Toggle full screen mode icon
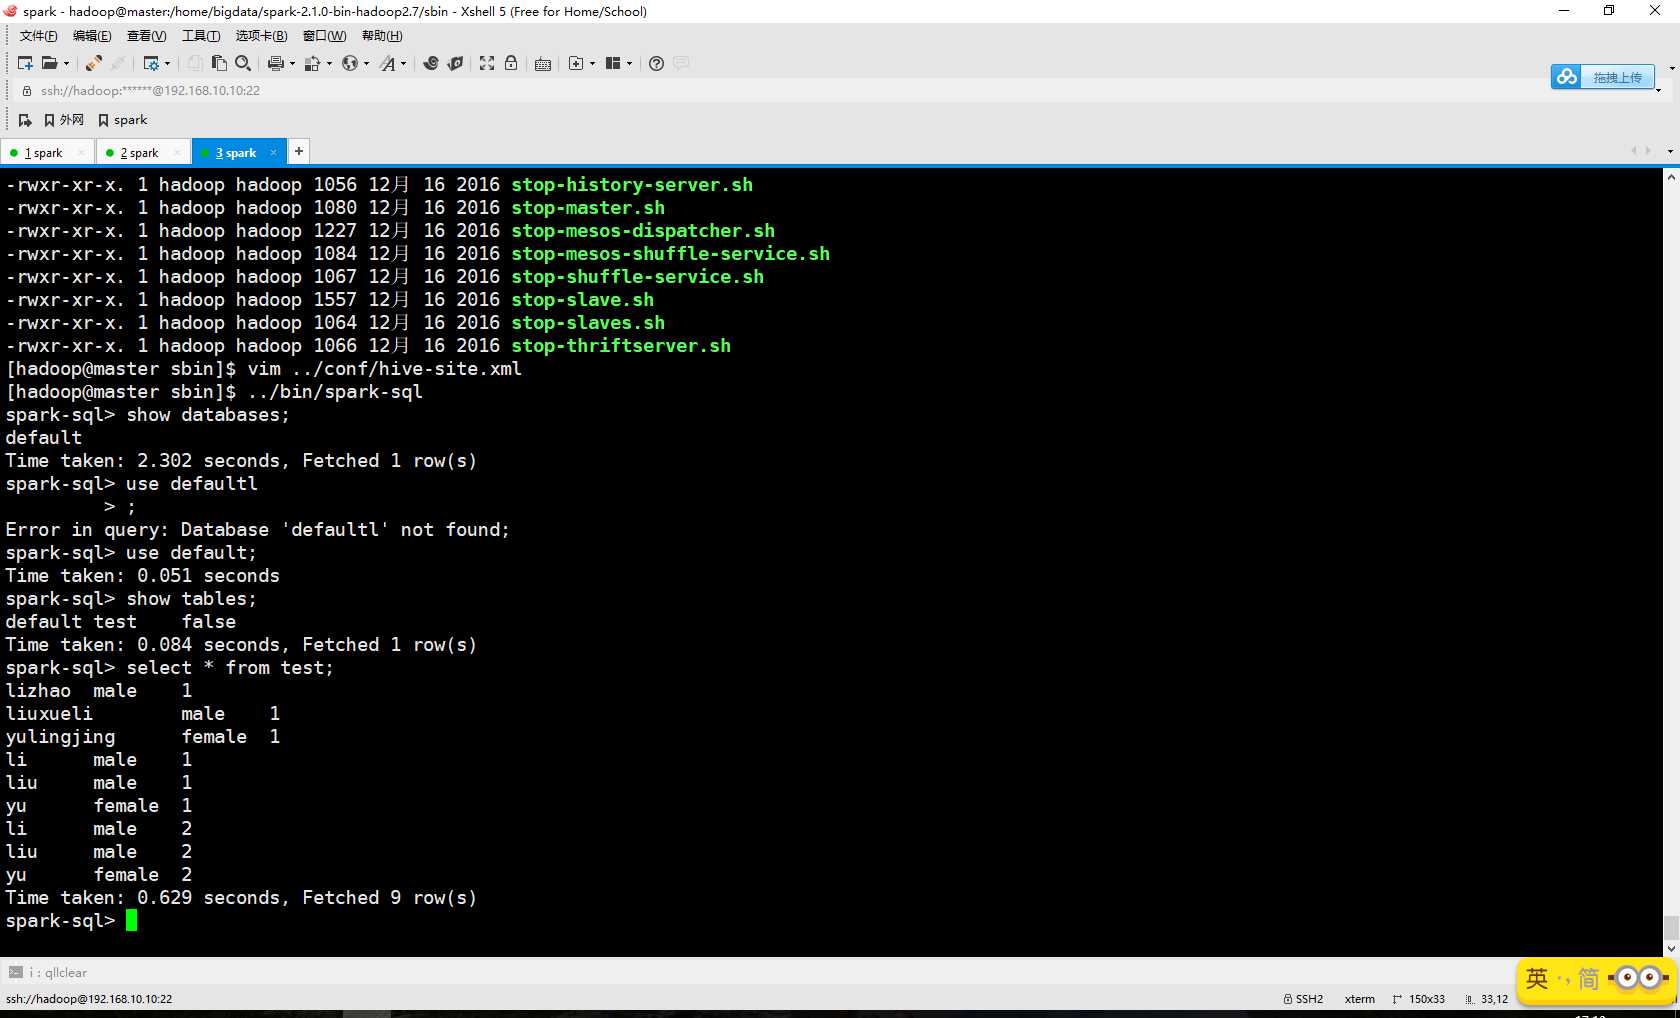The image size is (1680, 1018). (x=487, y=63)
